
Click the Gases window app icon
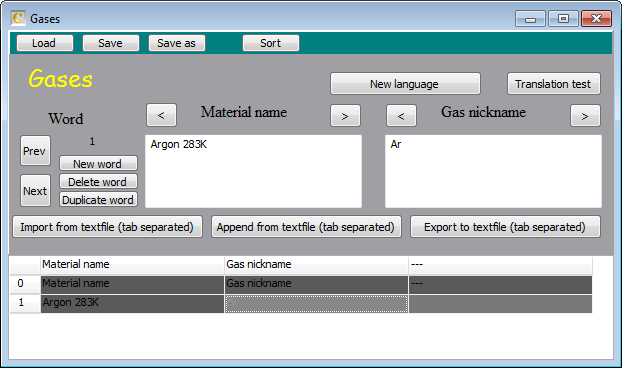pos(17,18)
